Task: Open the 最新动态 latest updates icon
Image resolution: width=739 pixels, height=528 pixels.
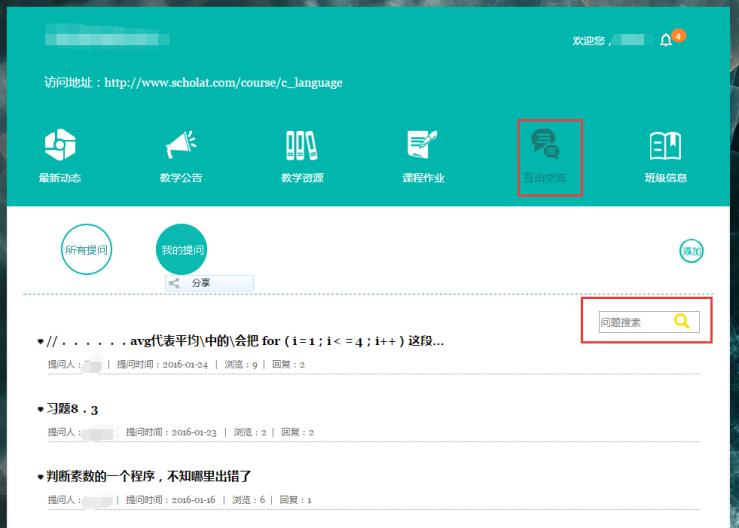Action: 60,146
